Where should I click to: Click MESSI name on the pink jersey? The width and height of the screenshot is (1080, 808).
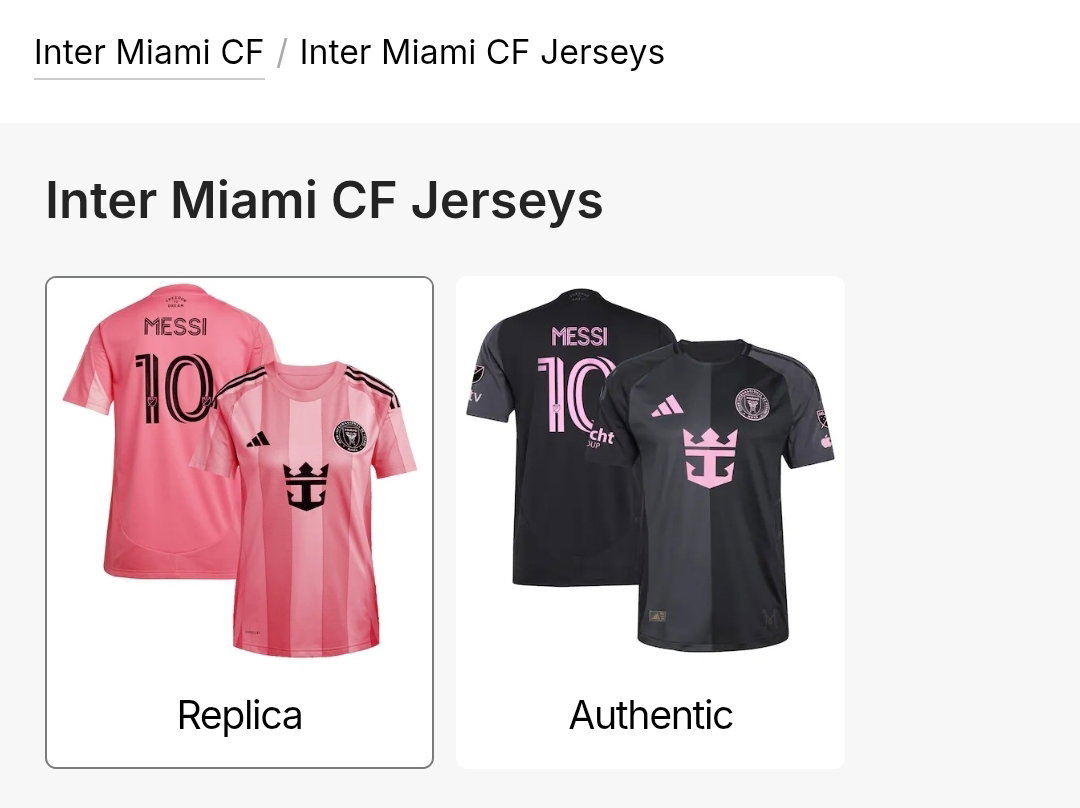(x=175, y=327)
